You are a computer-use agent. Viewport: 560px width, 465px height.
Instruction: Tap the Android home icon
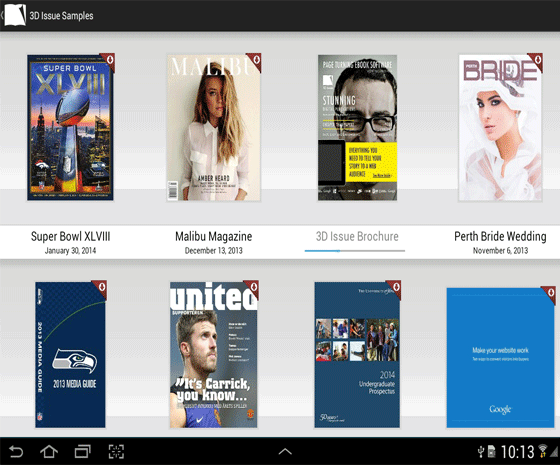tap(49, 452)
